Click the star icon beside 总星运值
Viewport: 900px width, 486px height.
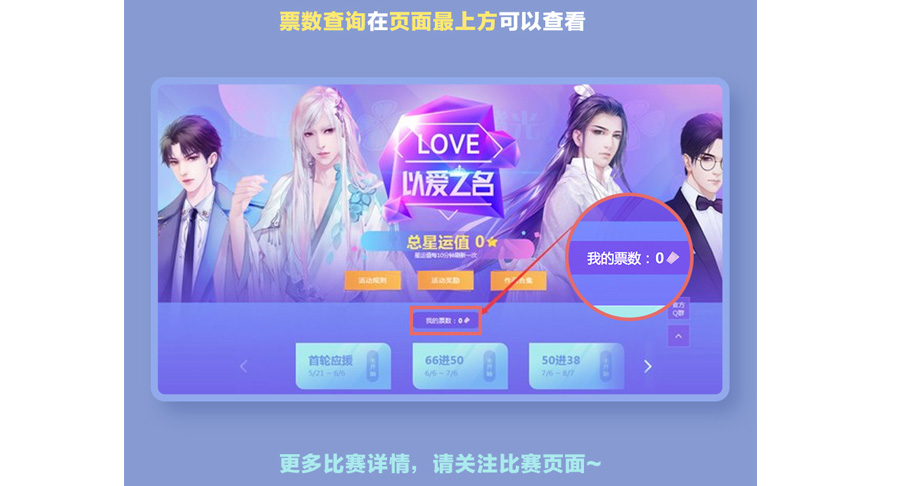tap(492, 242)
